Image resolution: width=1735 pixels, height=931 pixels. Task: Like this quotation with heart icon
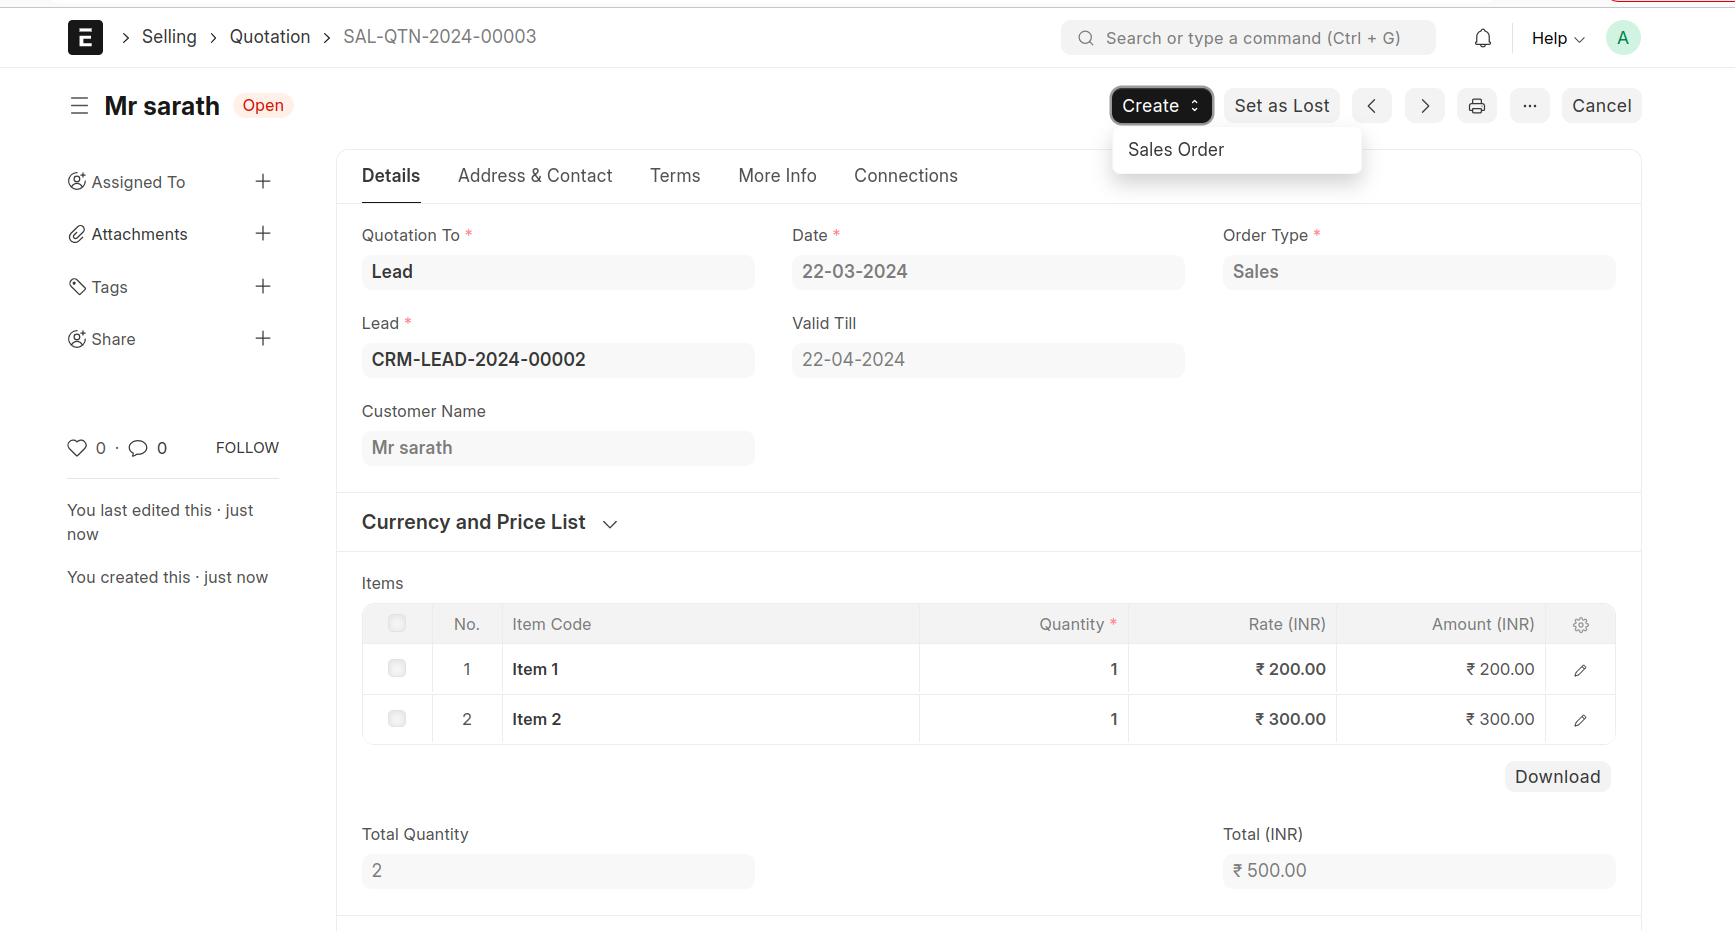coord(77,448)
